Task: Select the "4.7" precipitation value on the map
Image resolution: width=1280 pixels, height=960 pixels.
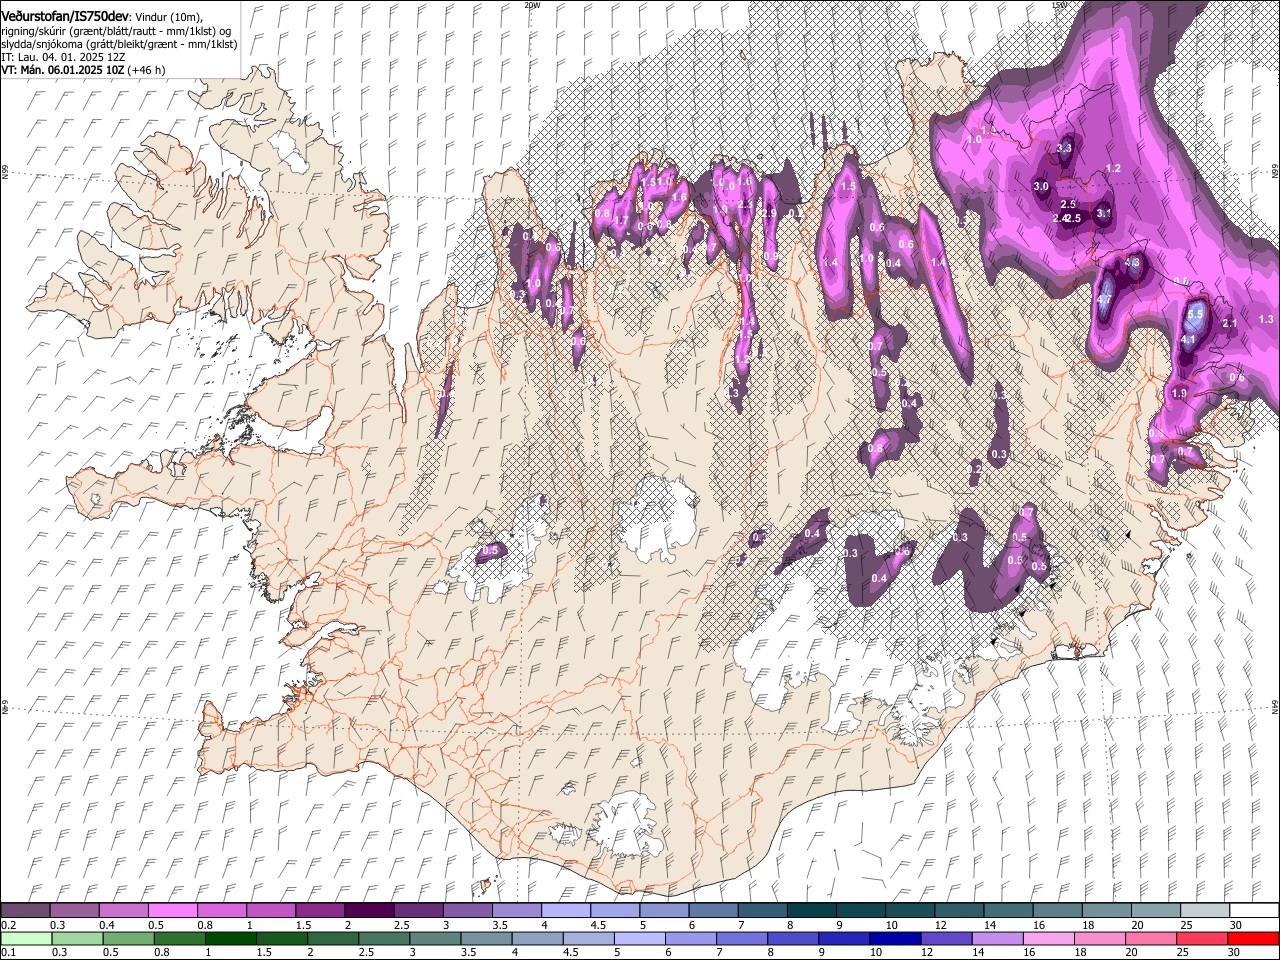Action: tap(1105, 299)
